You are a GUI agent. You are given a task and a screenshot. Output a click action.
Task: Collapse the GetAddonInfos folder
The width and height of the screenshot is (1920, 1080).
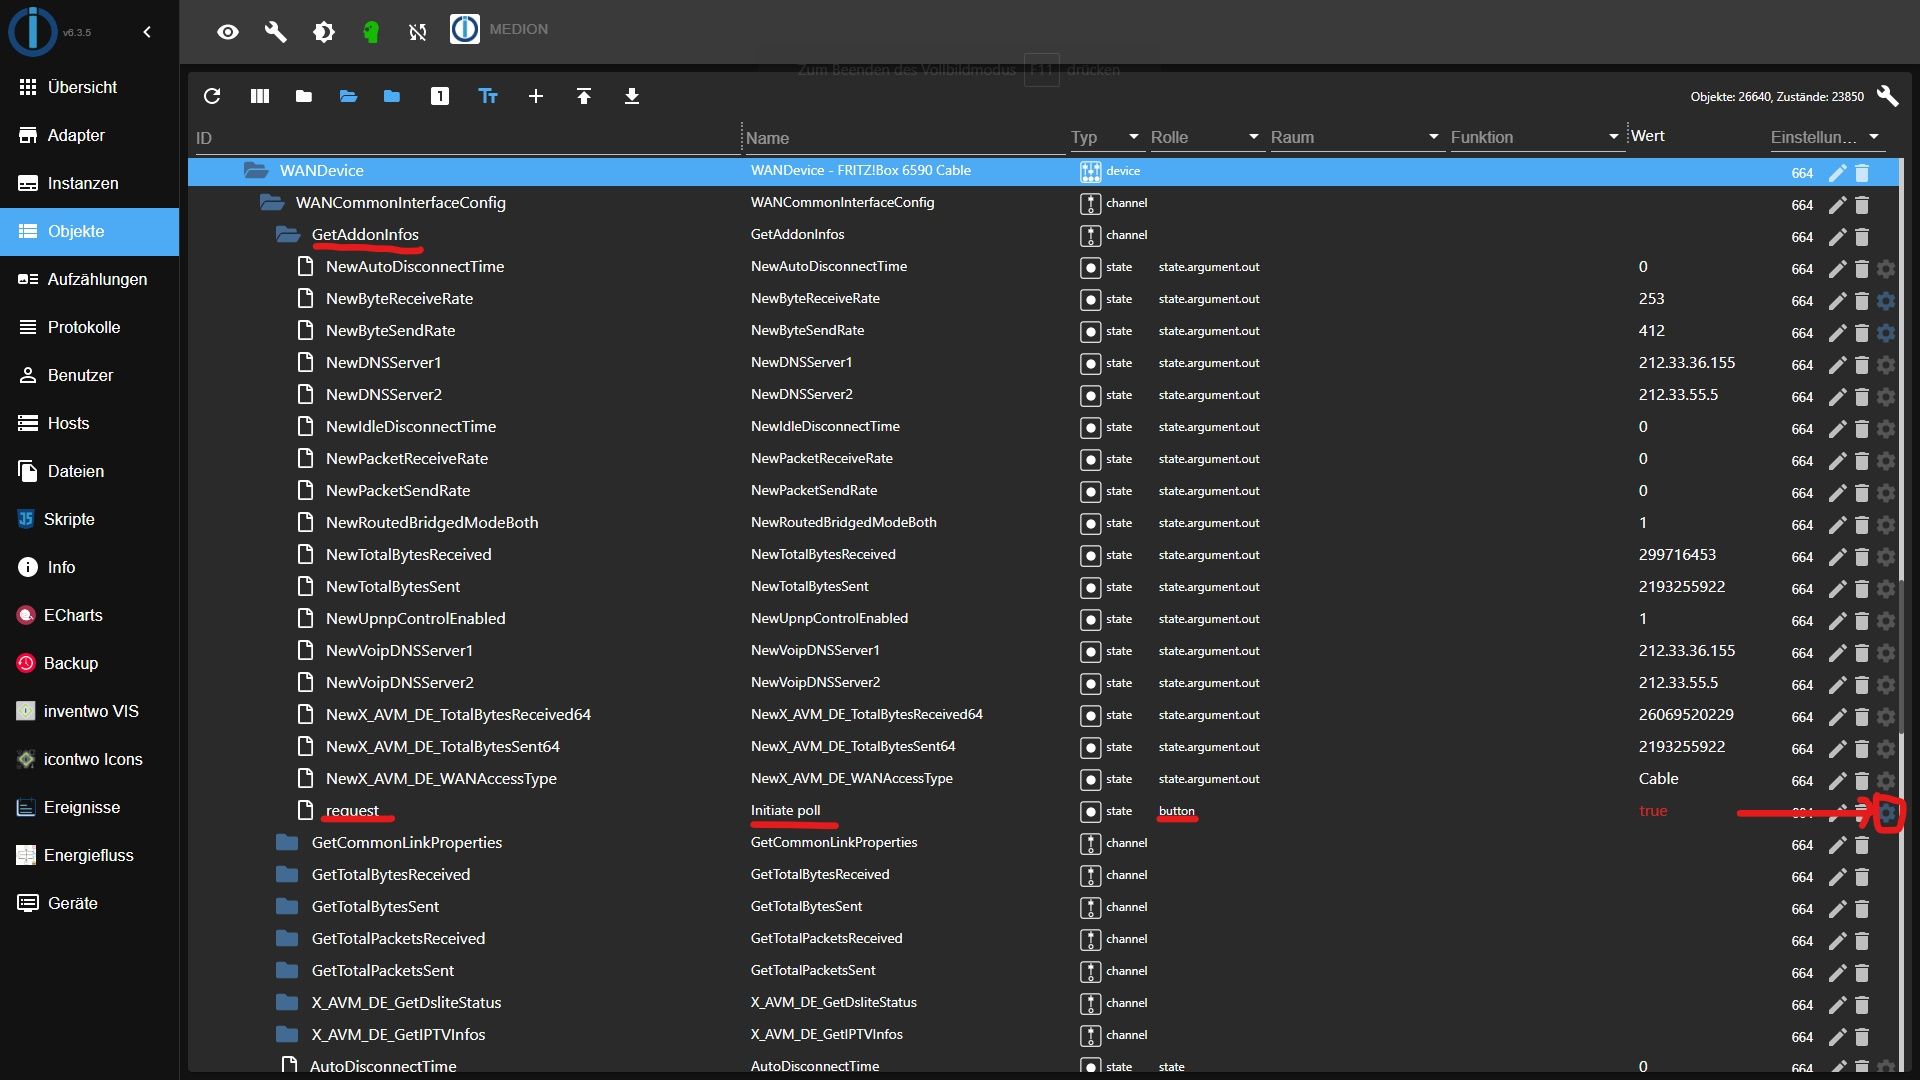click(x=288, y=235)
